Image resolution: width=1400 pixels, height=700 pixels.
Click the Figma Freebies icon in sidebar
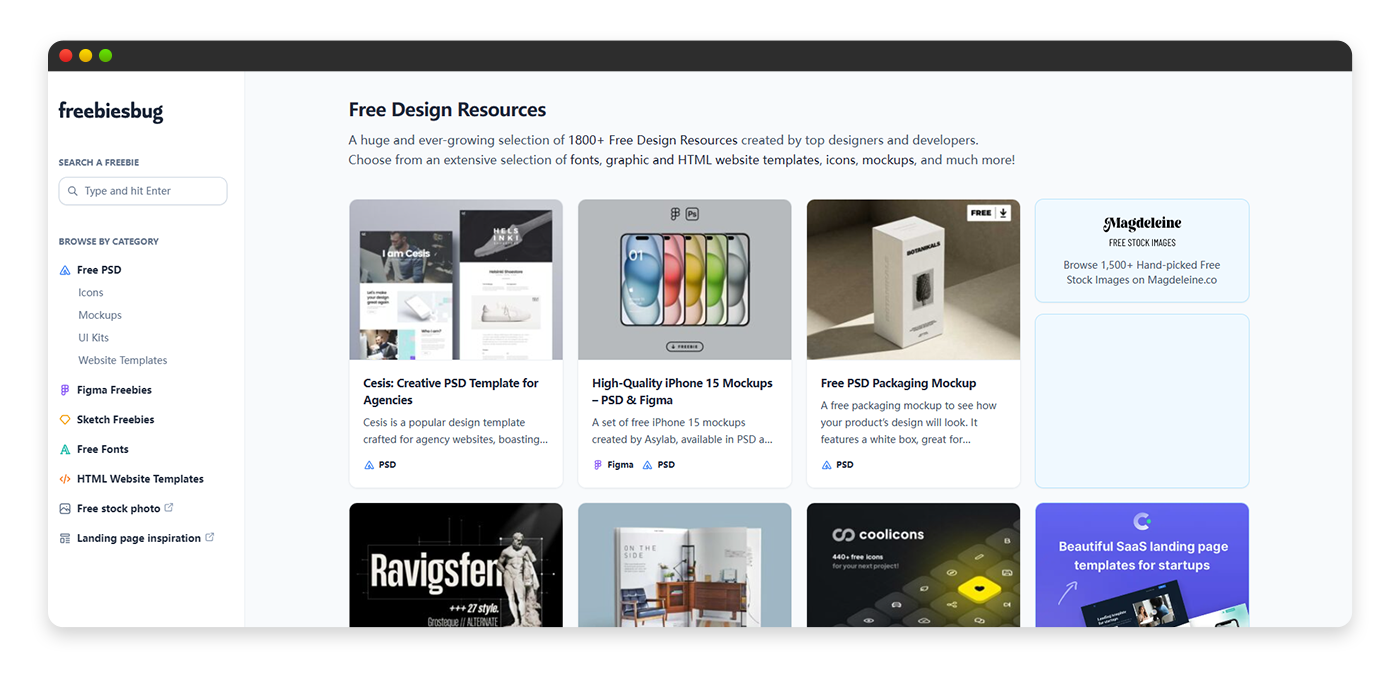65,390
